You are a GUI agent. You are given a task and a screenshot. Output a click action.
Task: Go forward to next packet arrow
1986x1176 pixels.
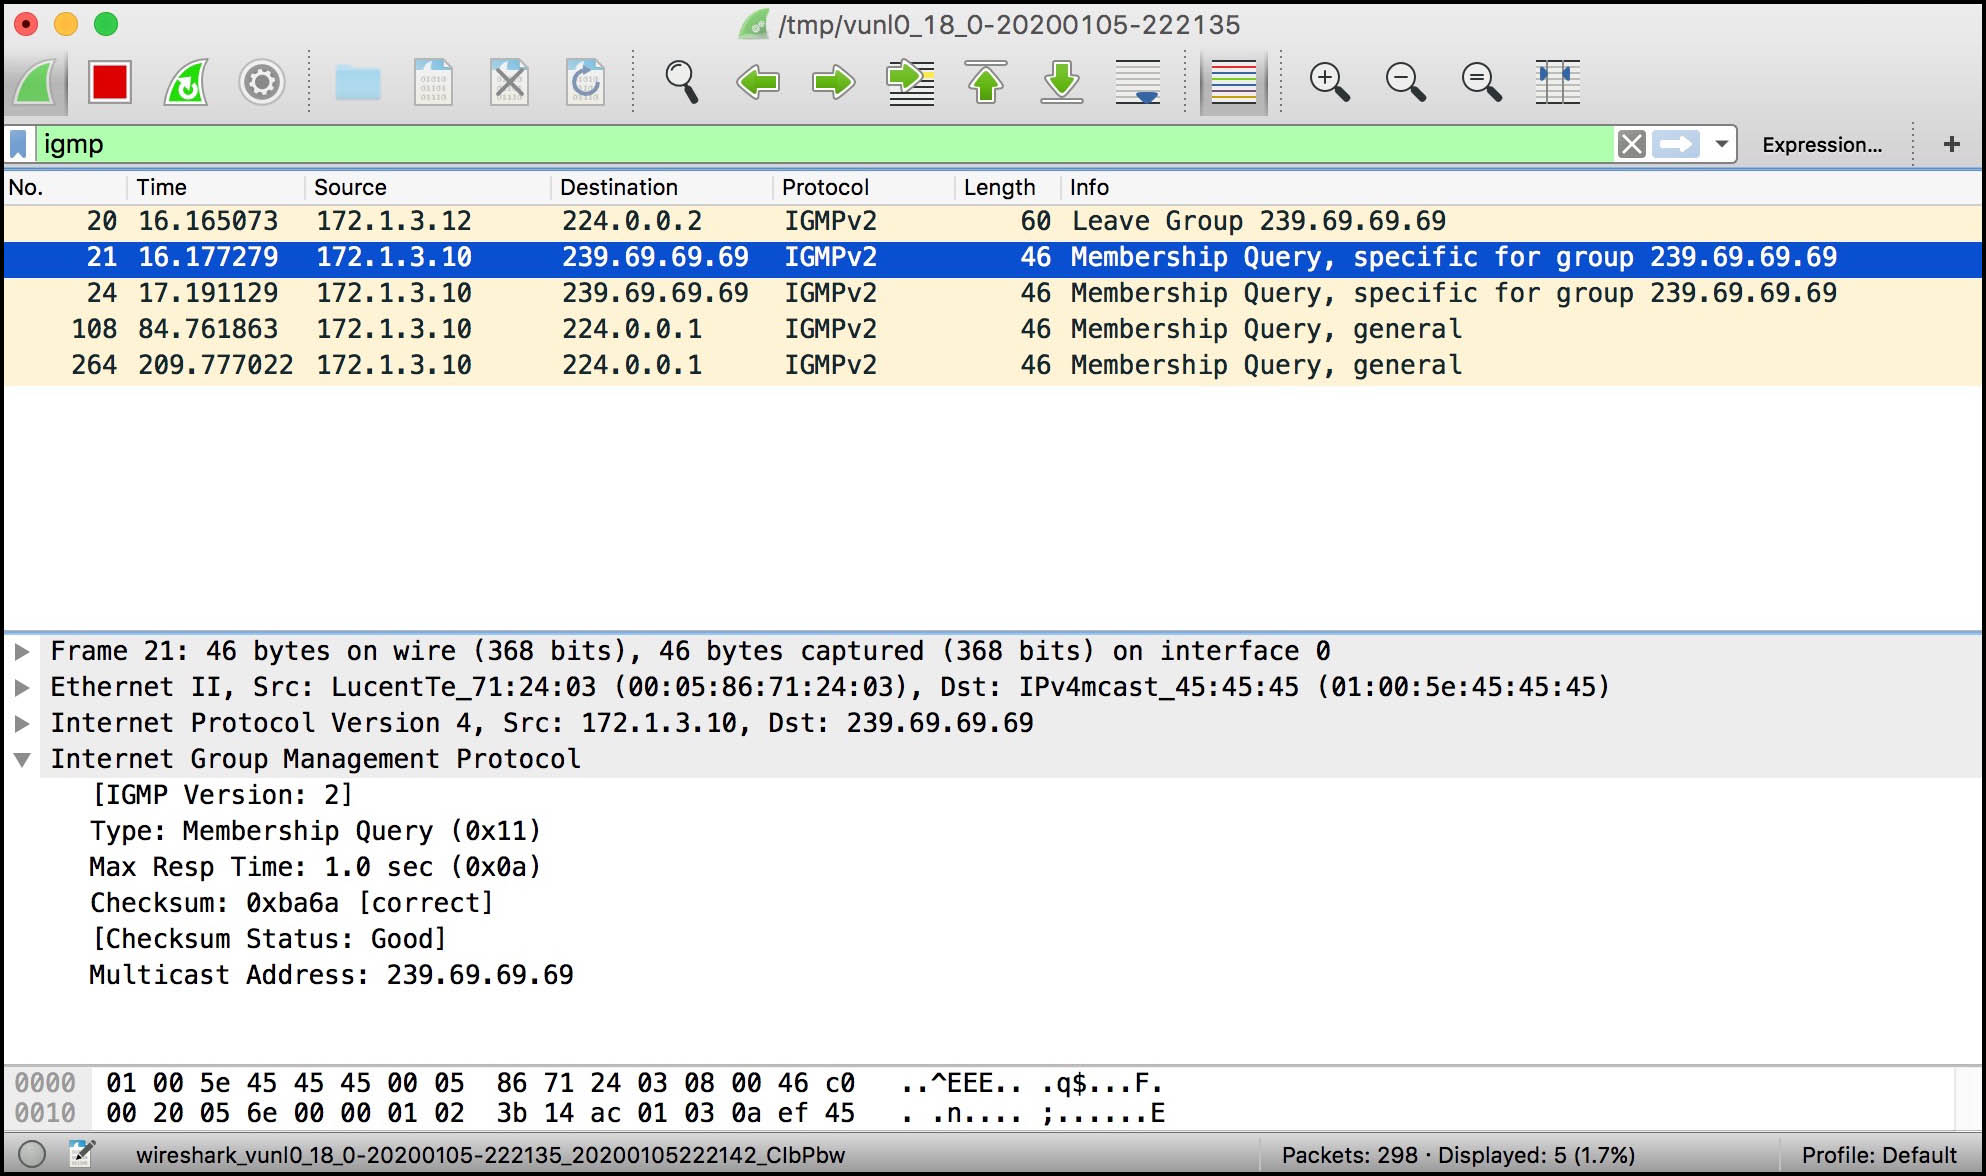(833, 82)
